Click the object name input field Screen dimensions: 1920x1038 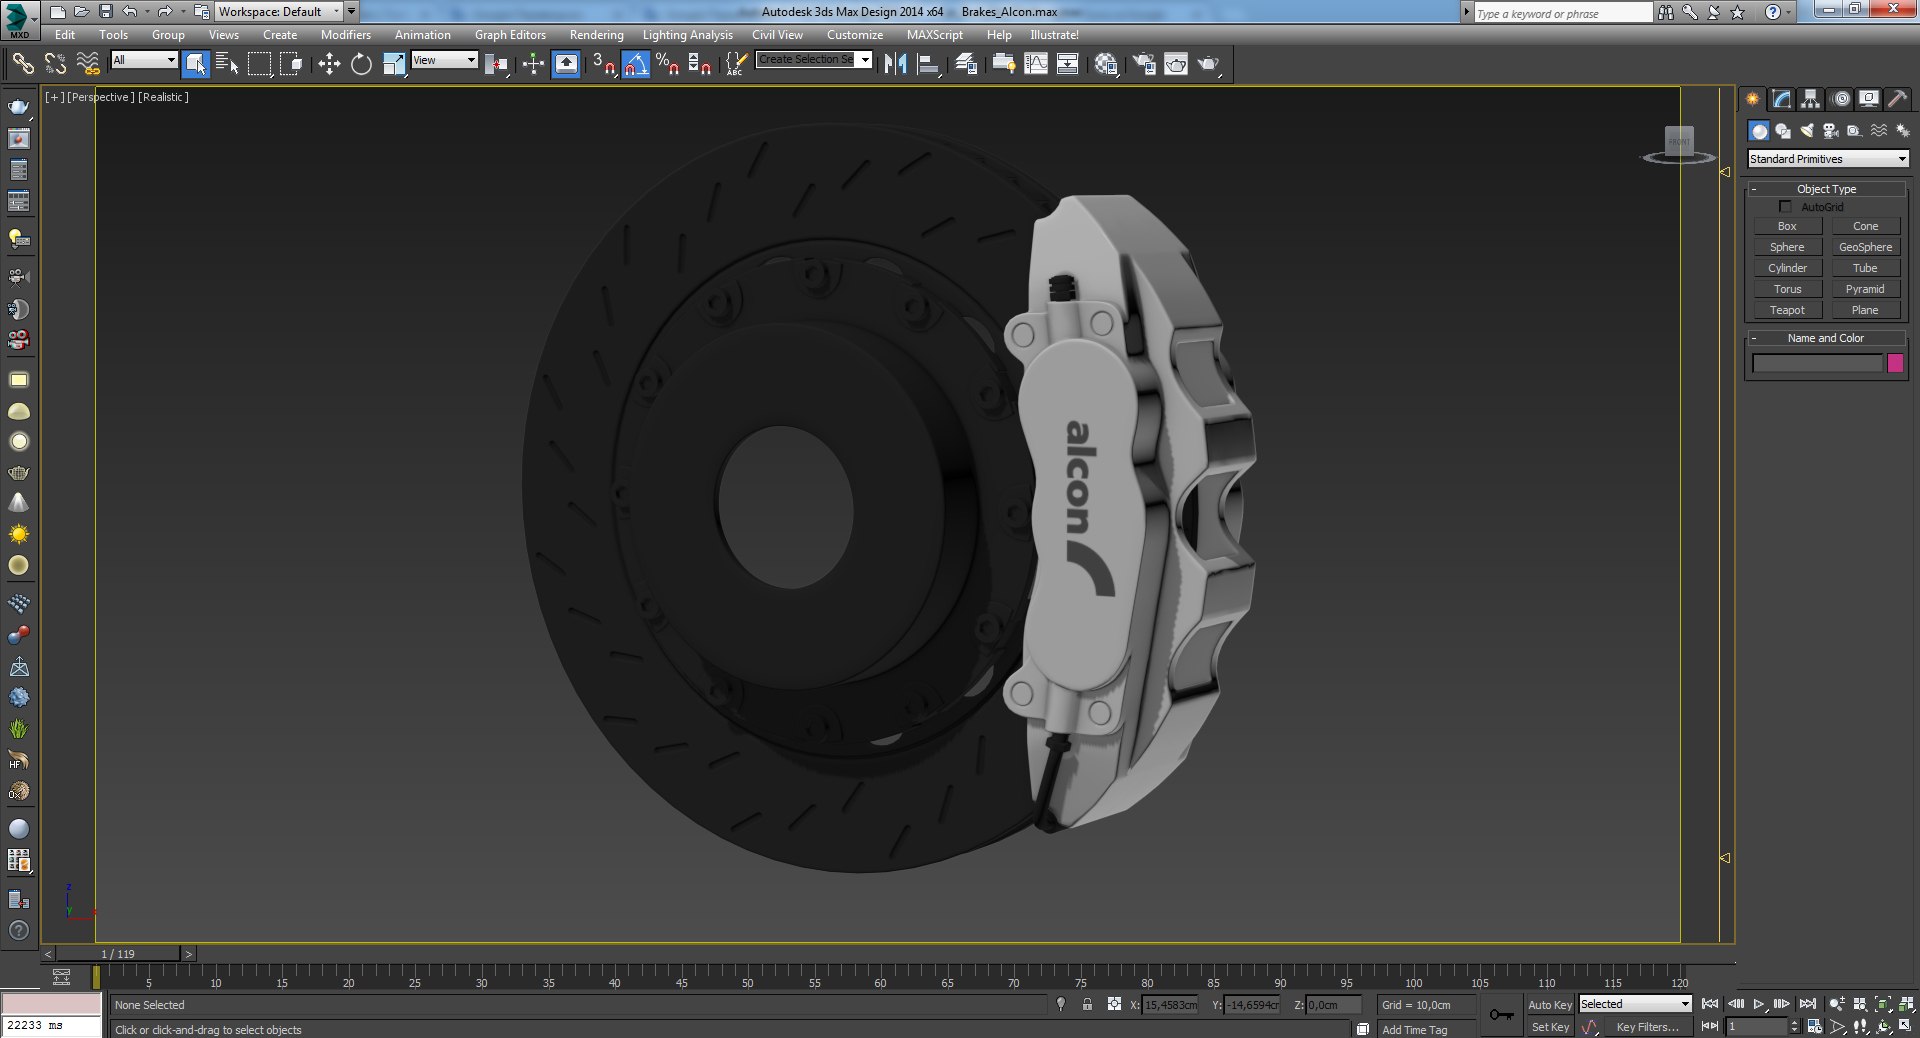[x=1817, y=363]
